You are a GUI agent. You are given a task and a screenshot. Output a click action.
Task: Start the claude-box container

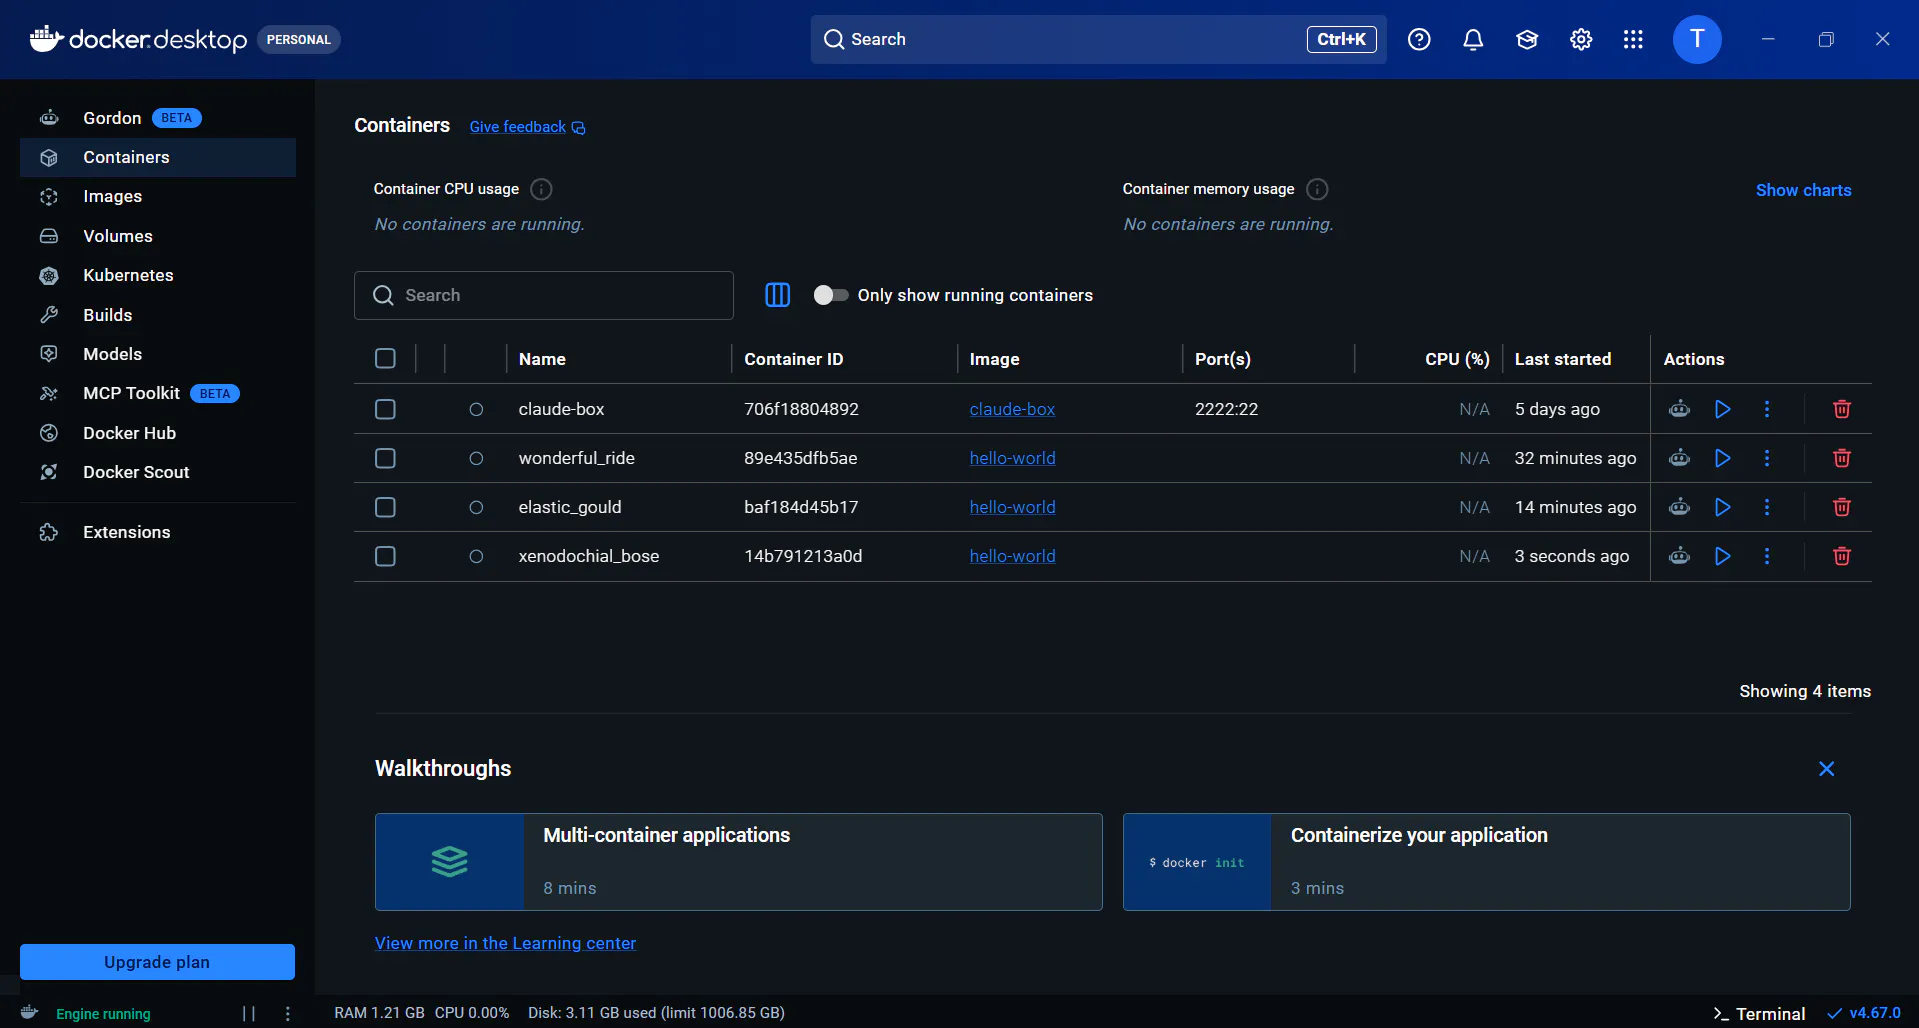click(x=1722, y=409)
